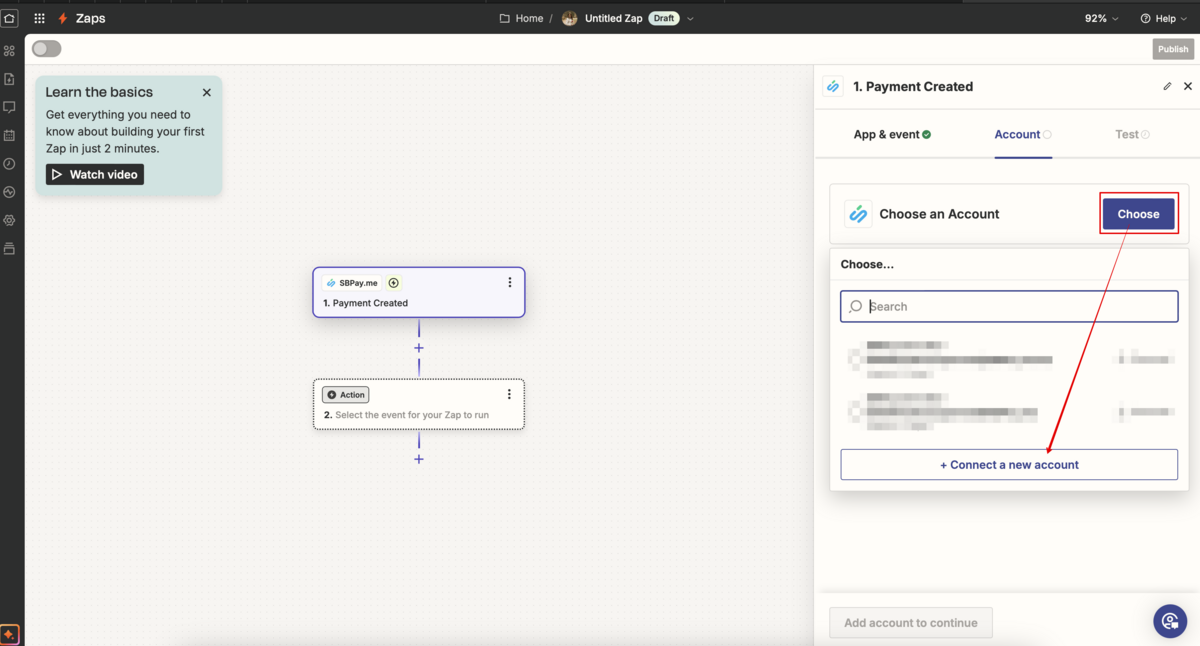Click the SBPay.me logo in account row
Screen dimensions: 1200x646
tap(858, 214)
